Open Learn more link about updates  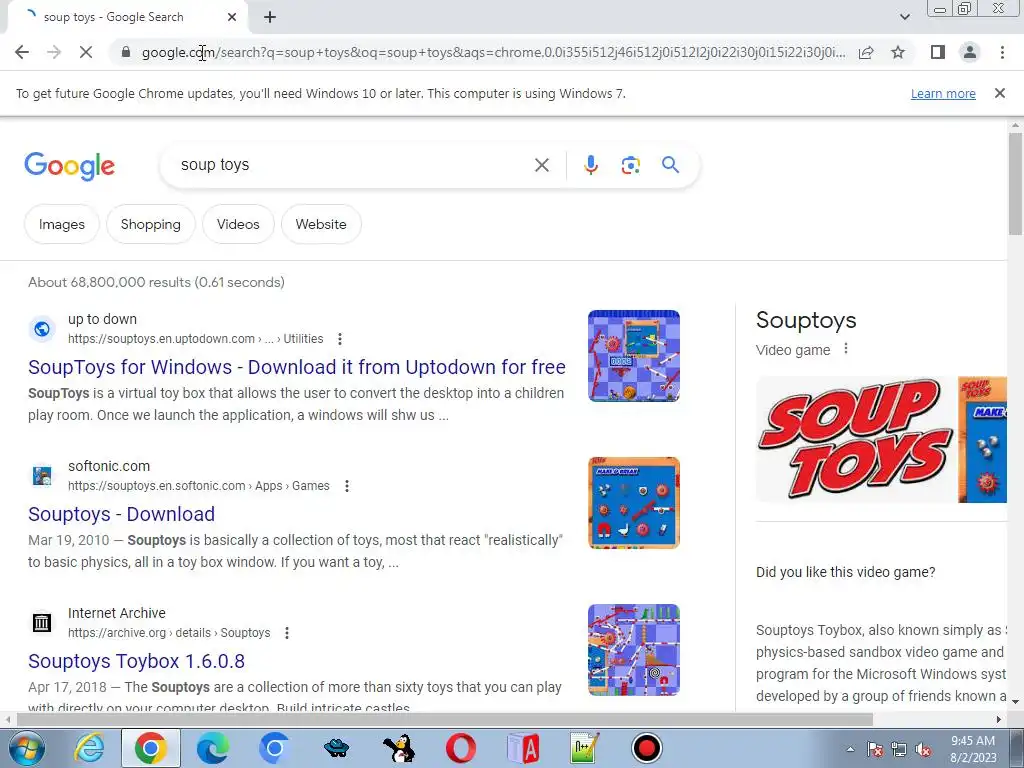tap(943, 93)
